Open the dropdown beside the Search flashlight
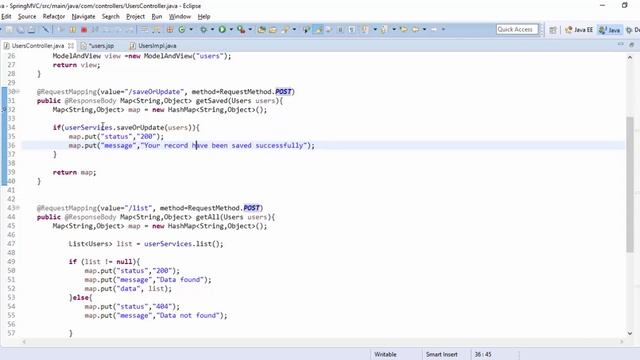This screenshot has height=360, width=640. [x=294, y=29]
